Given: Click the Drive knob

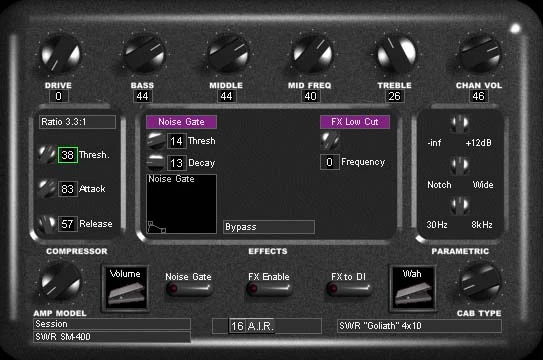Looking at the screenshot, I should [61, 54].
